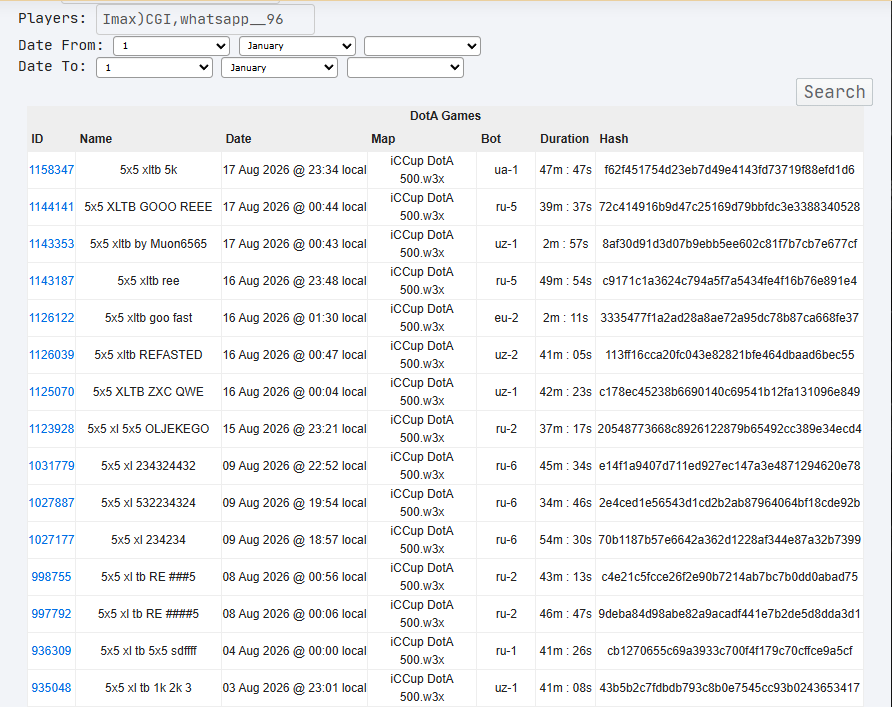Open the Date To month dropdown
This screenshot has height=707, width=892.
click(x=279, y=68)
